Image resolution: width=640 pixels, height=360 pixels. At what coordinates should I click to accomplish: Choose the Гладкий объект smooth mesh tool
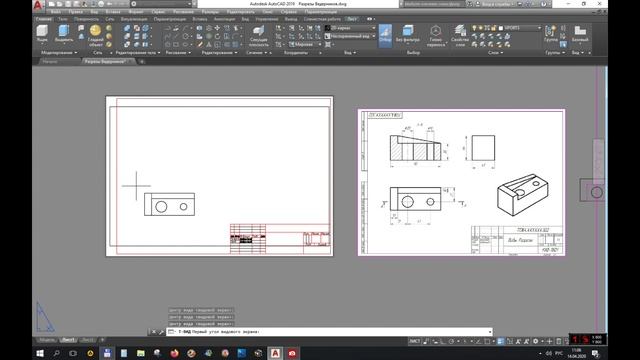click(x=96, y=35)
